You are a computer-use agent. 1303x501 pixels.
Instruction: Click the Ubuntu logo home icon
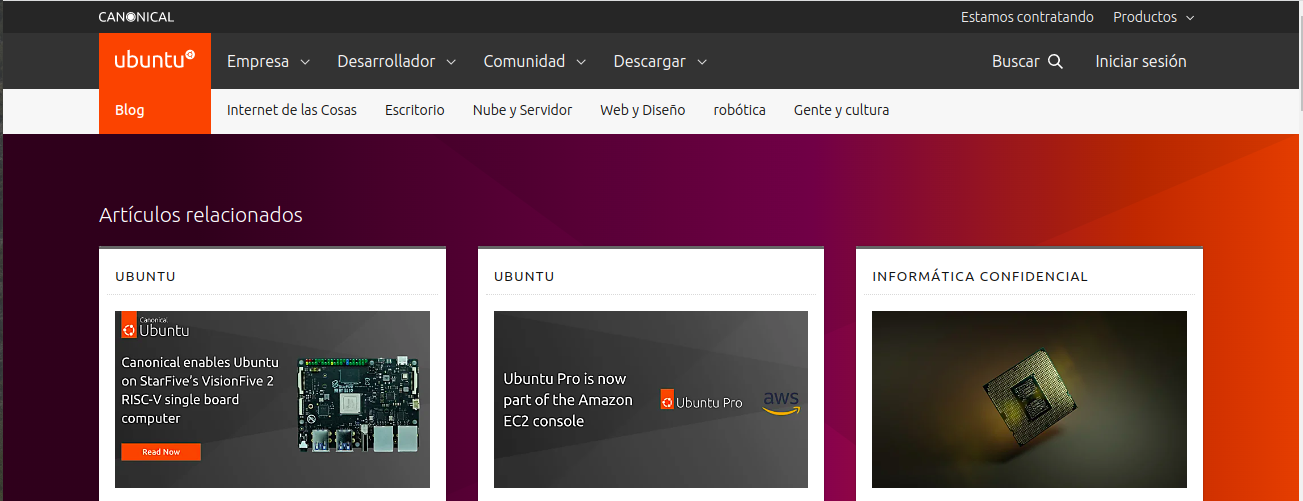click(x=154, y=61)
